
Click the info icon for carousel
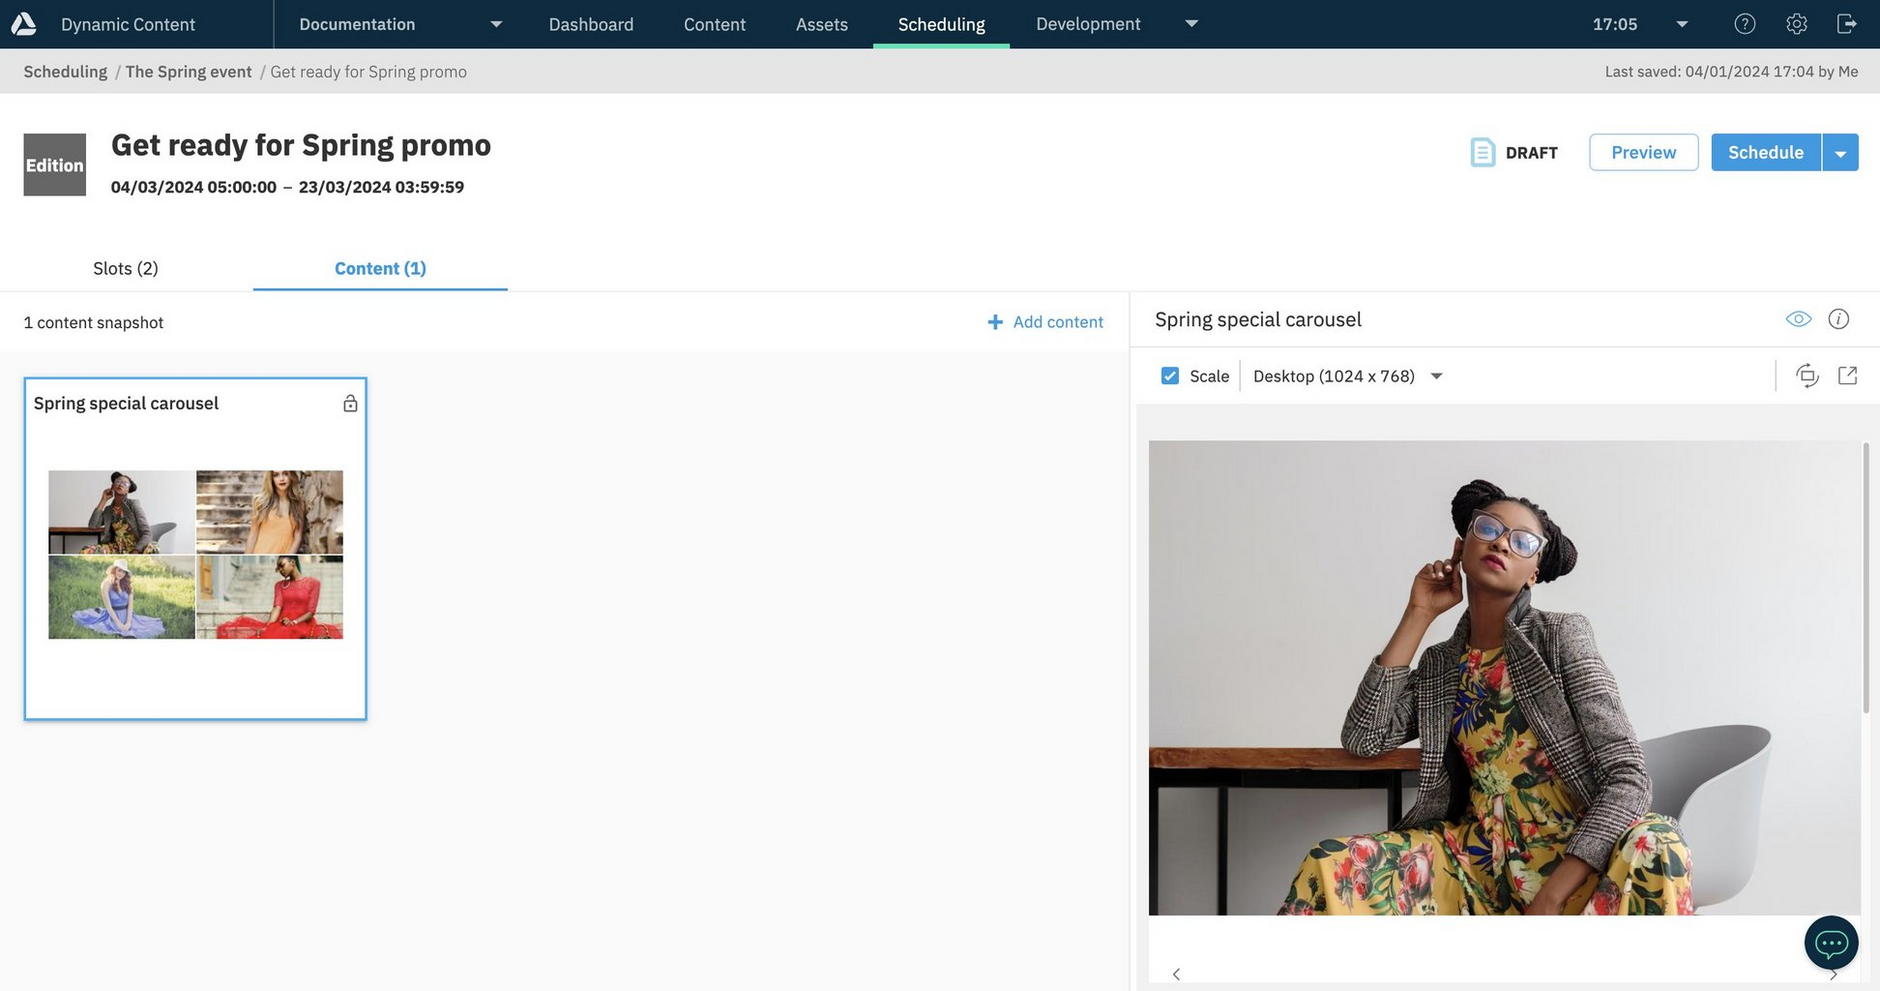click(1838, 319)
